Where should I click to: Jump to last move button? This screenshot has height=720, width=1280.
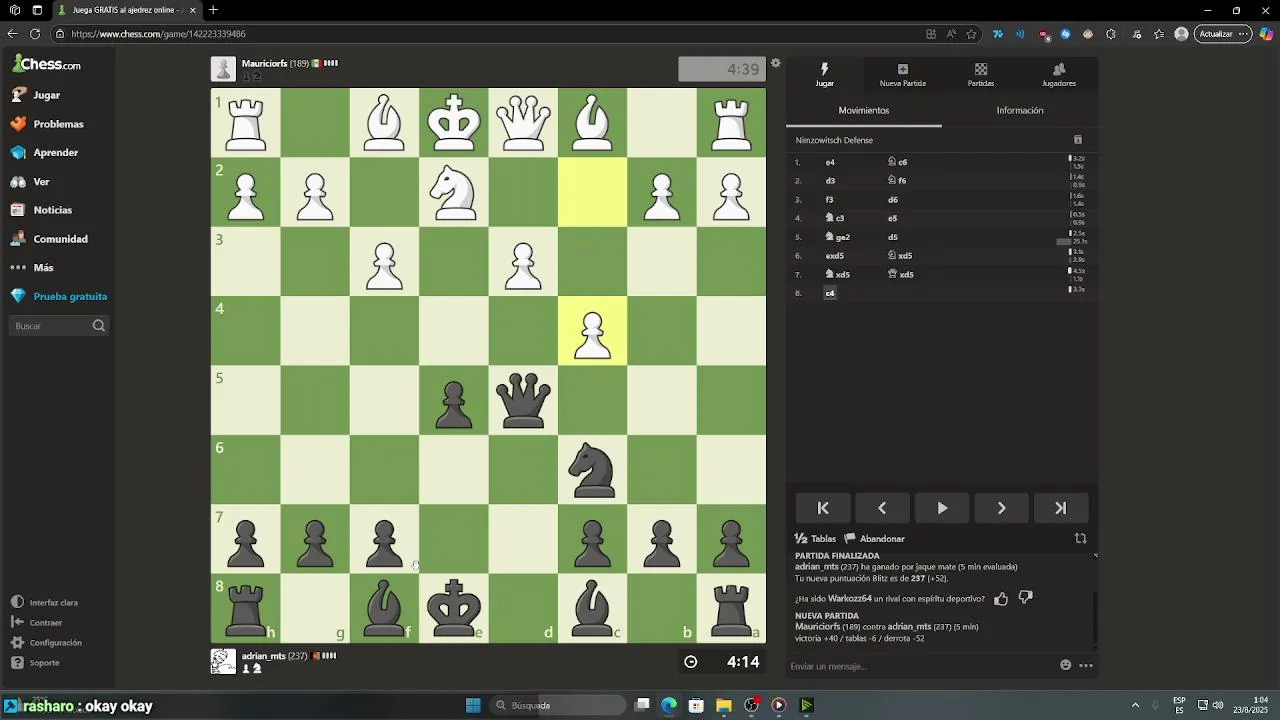pyautogui.click(x=1061, y=508)
